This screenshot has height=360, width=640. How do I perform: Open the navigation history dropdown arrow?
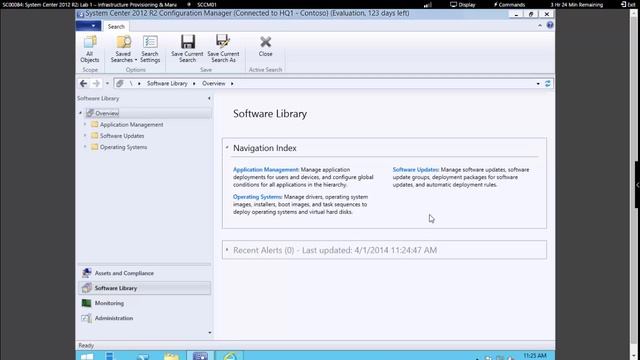tap(107, 84)
